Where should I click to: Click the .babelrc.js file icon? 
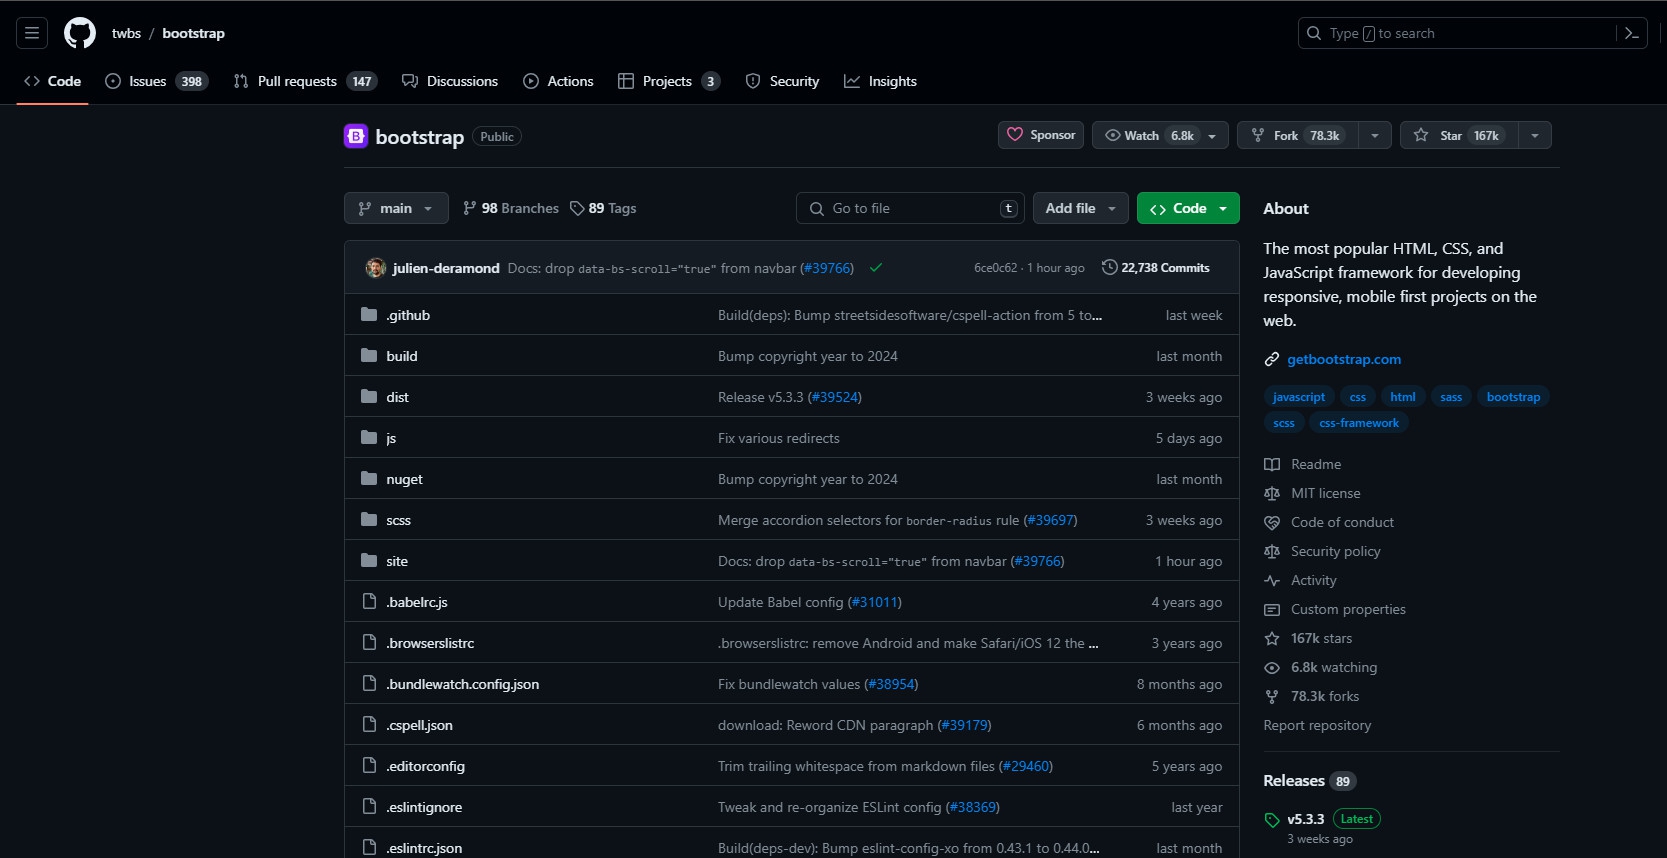point(369,602)
